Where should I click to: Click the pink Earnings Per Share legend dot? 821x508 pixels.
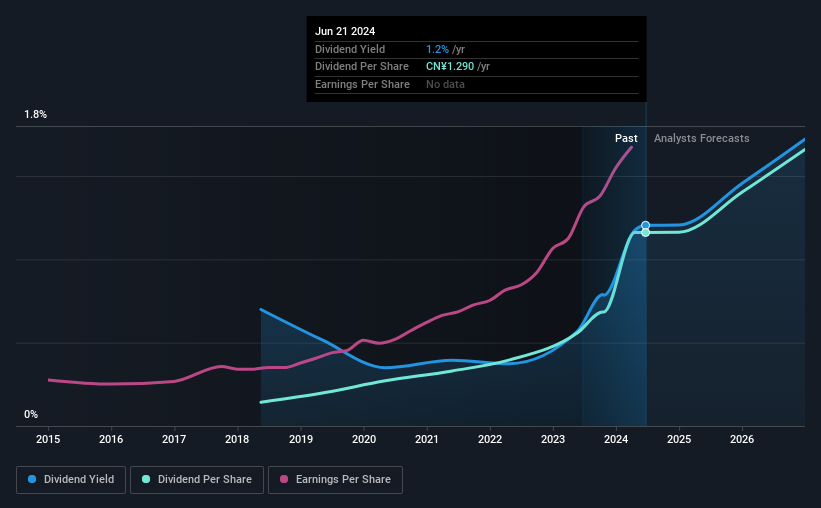coord(284,479)
